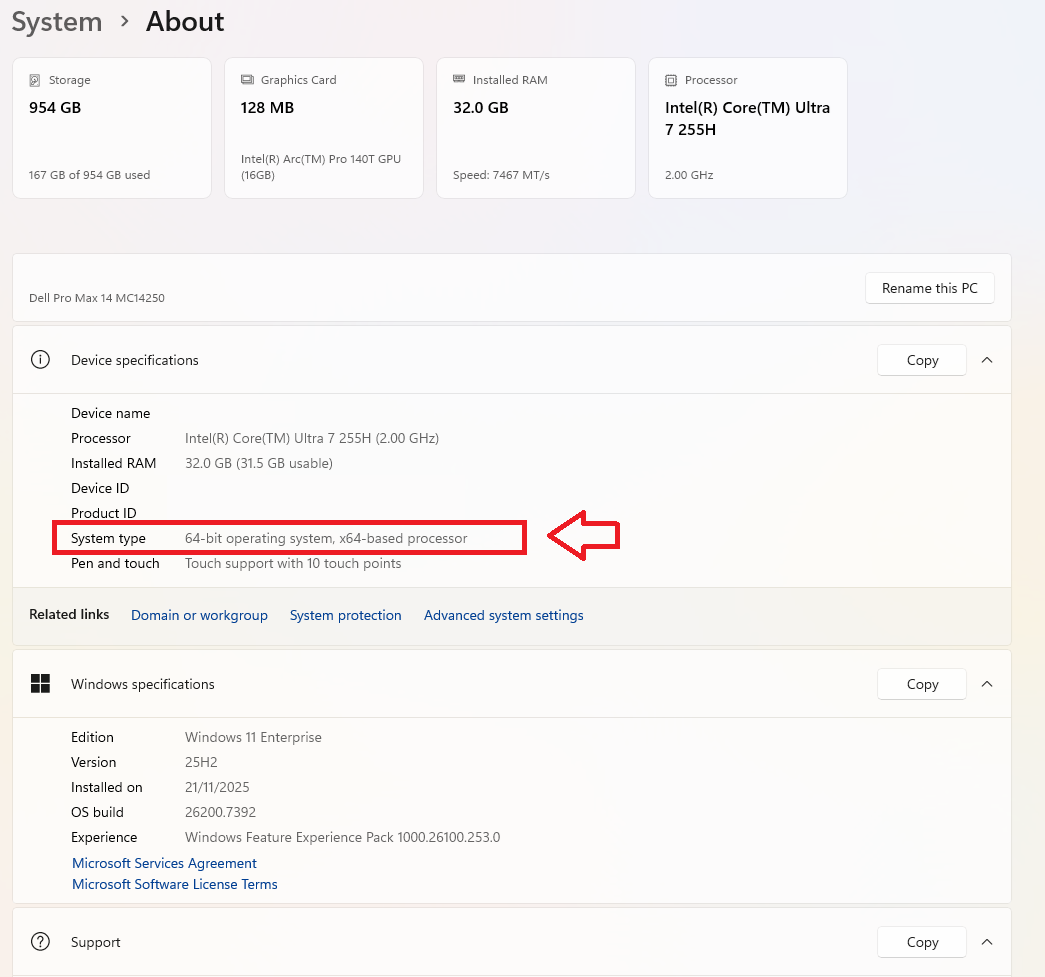Copy the Support section details

(922, 942)
